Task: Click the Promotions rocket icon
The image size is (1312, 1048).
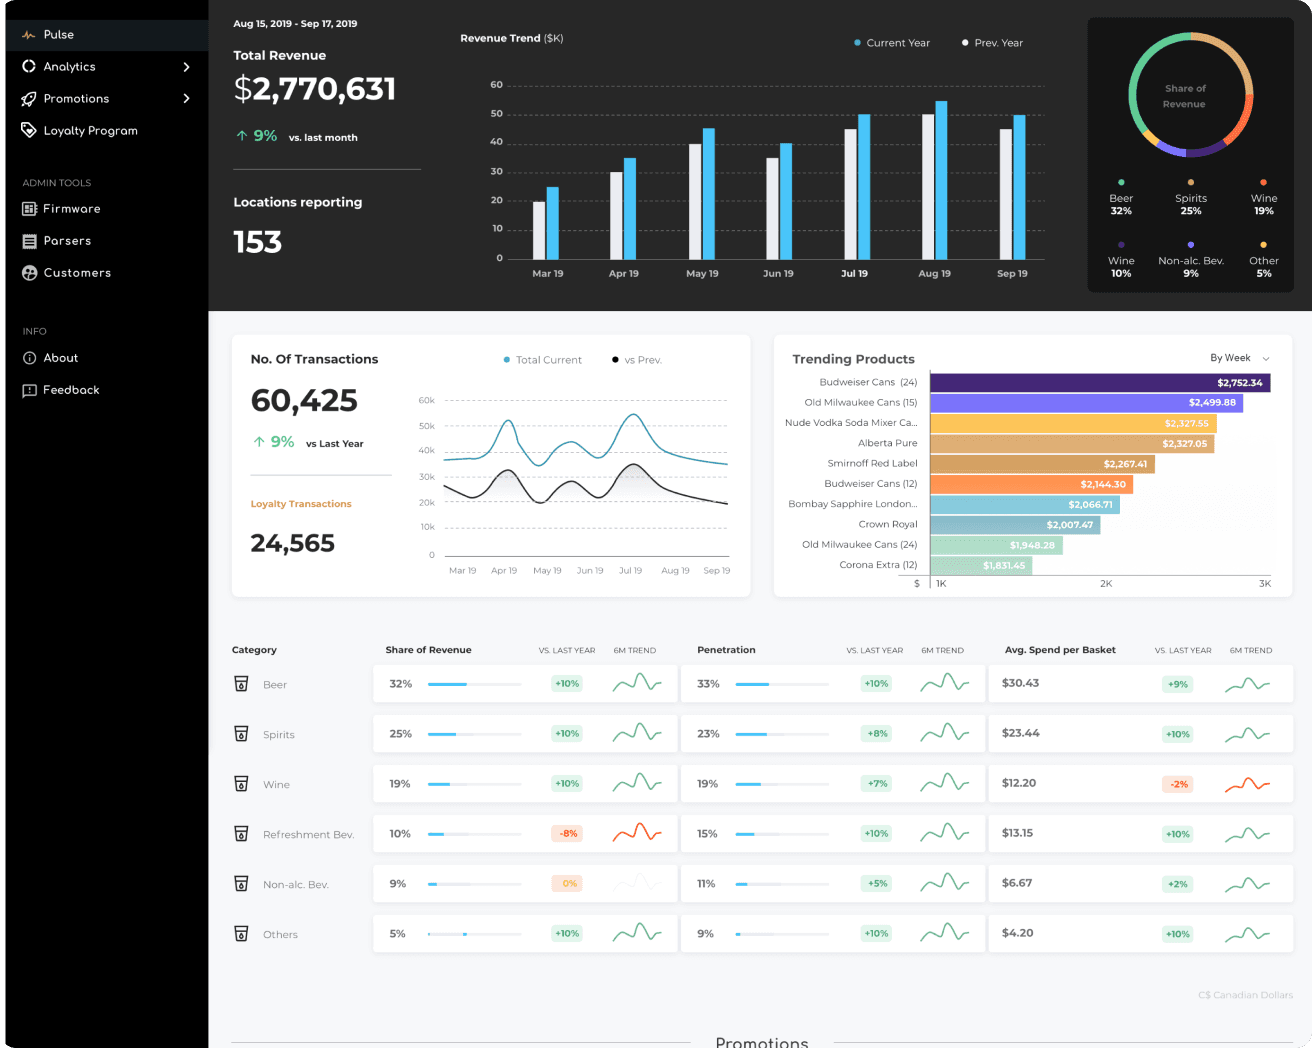Action: pos(29,99)
